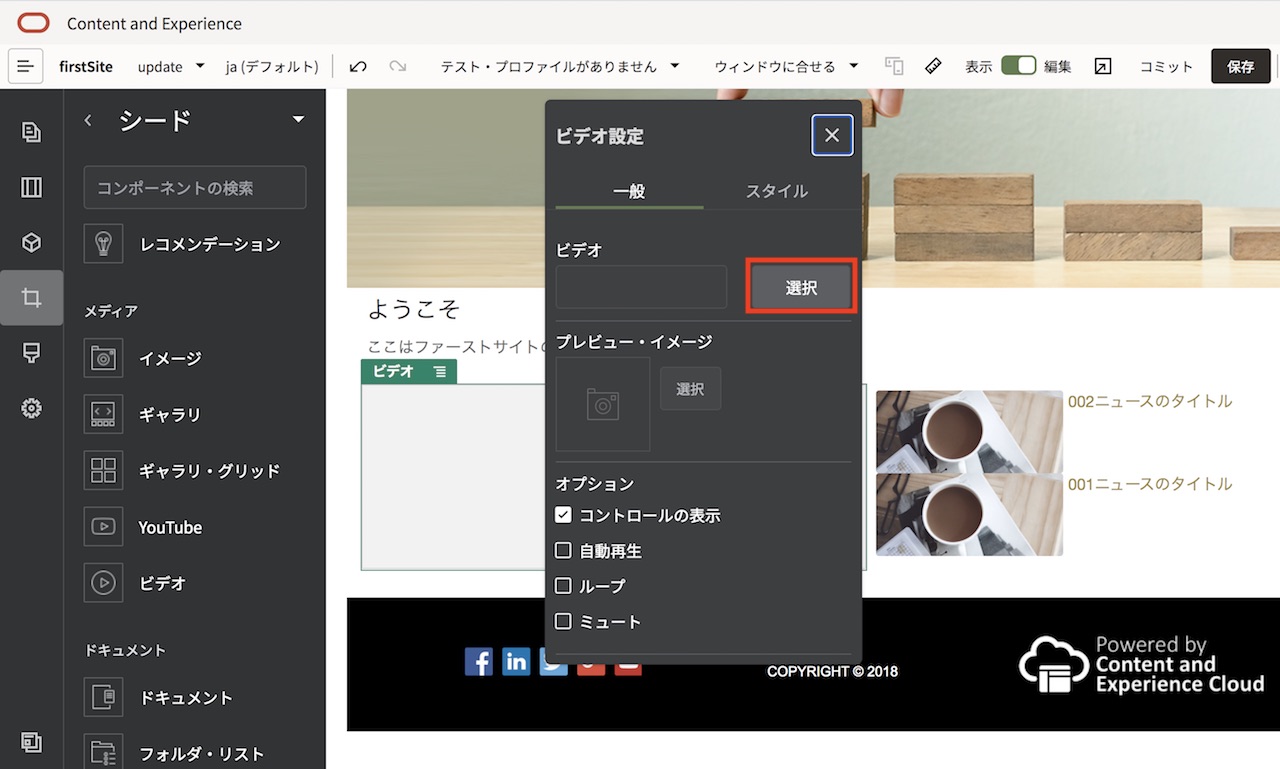This screenshot has width=1280, height=769.
Task: Click the open-in-new-window arrow icon
Action: pos(1102,65)
